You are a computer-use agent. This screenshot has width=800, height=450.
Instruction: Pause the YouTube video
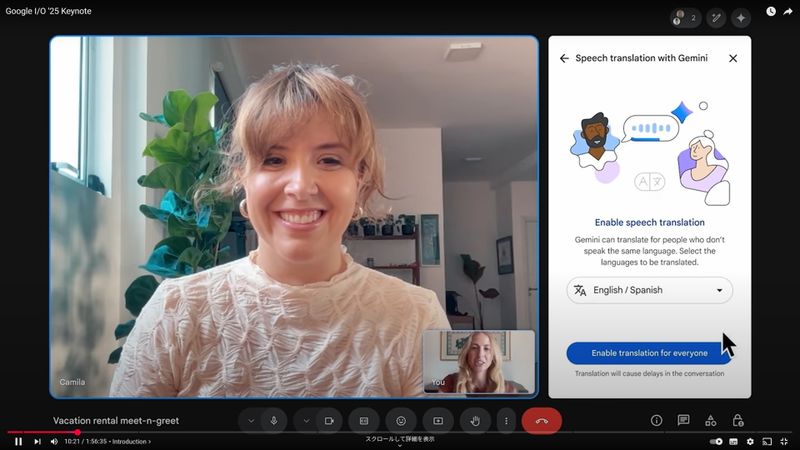[x=18, y=441]
